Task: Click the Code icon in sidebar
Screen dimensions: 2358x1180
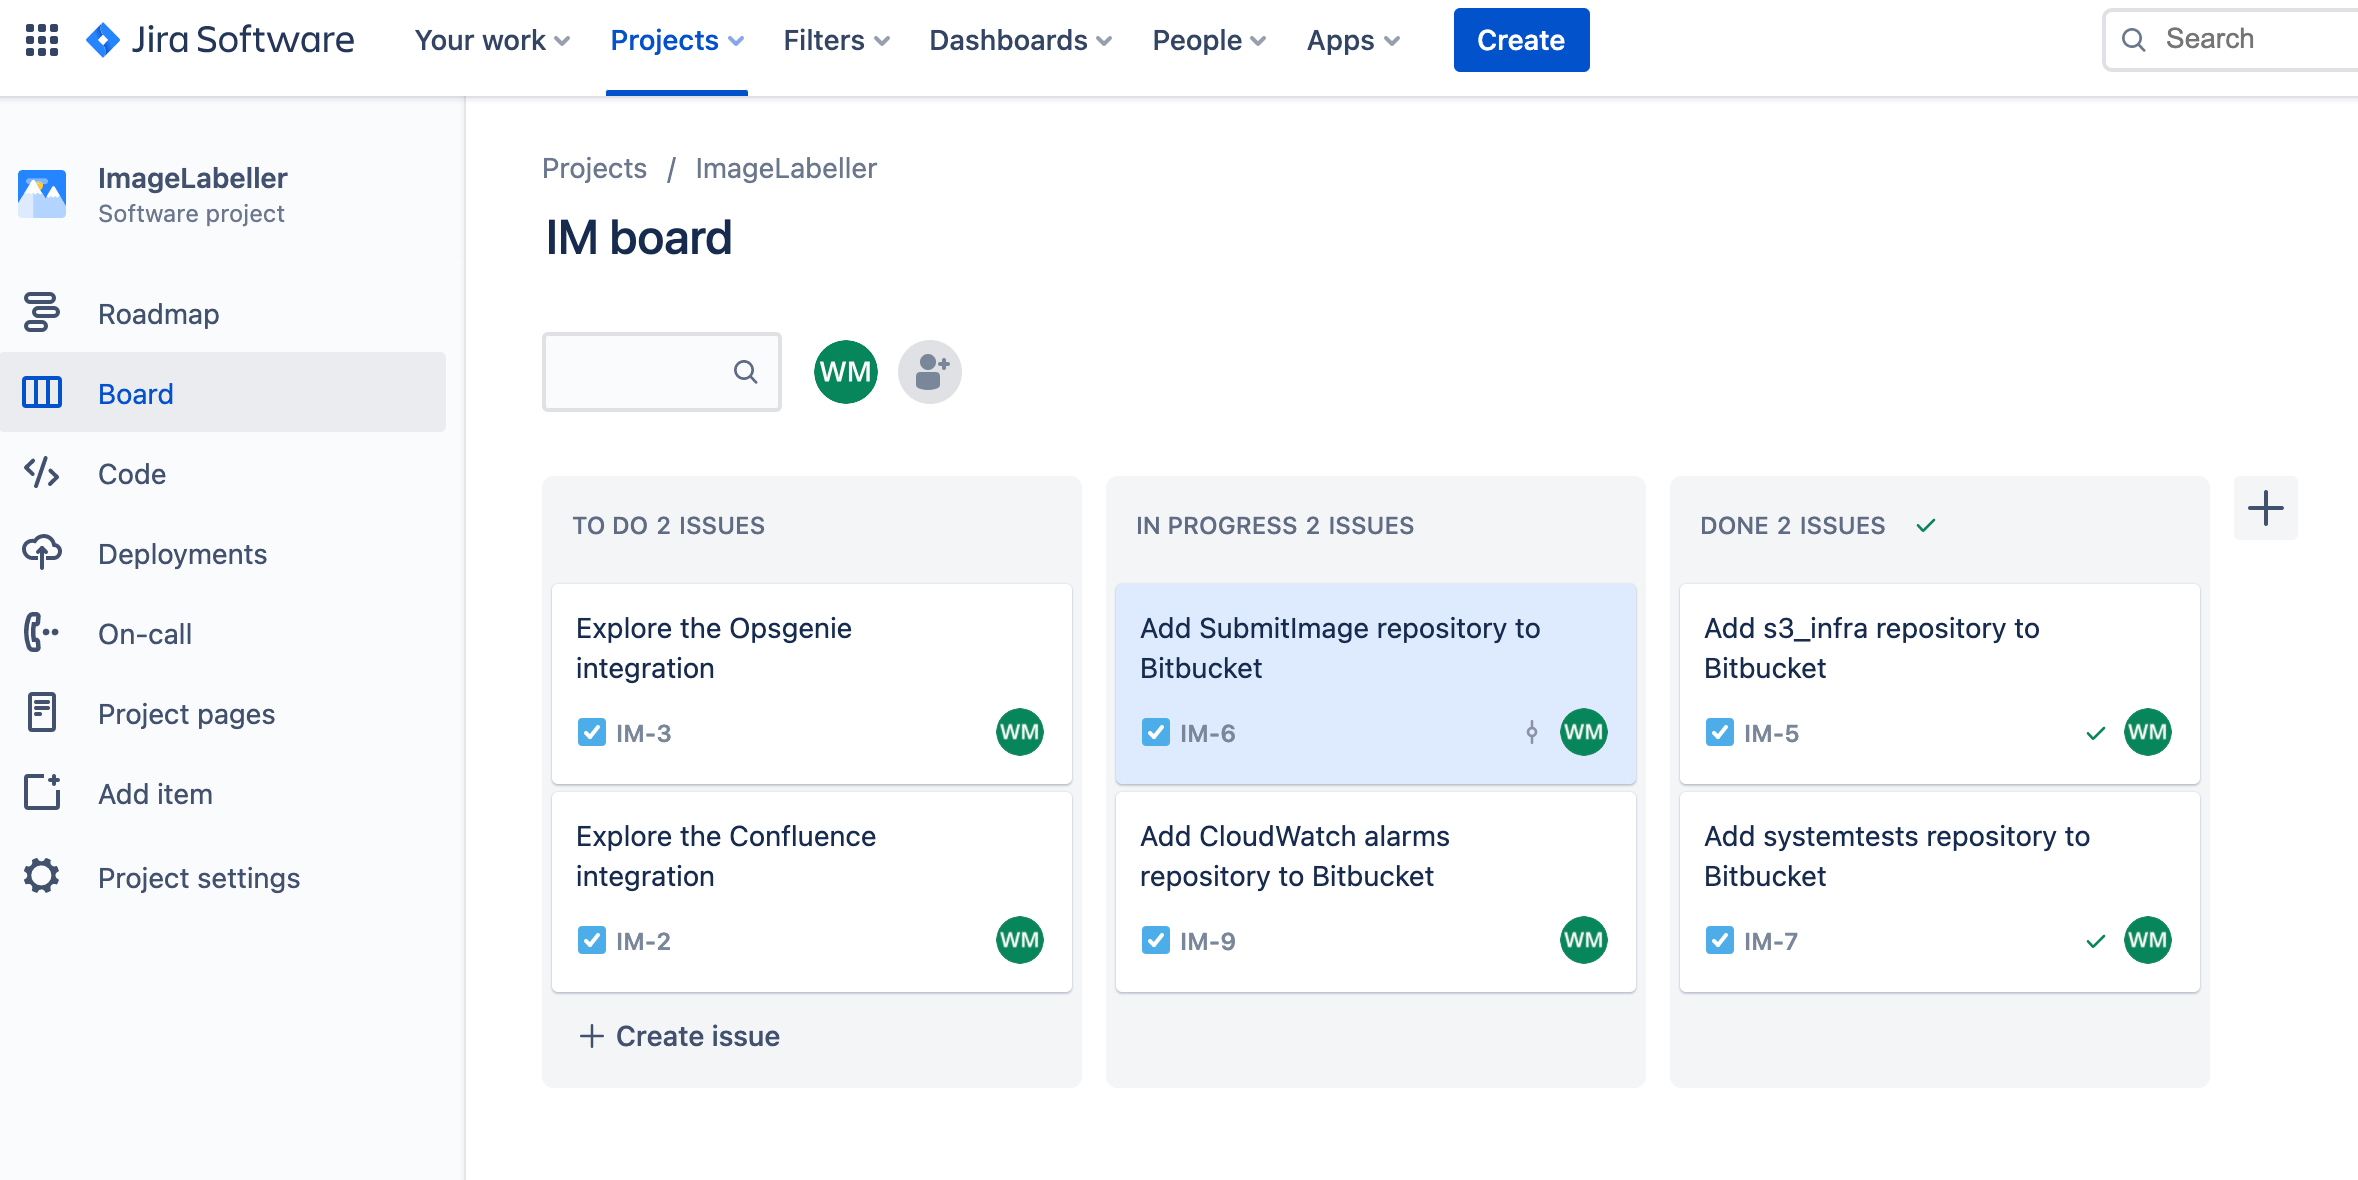Action: (41, 473)
